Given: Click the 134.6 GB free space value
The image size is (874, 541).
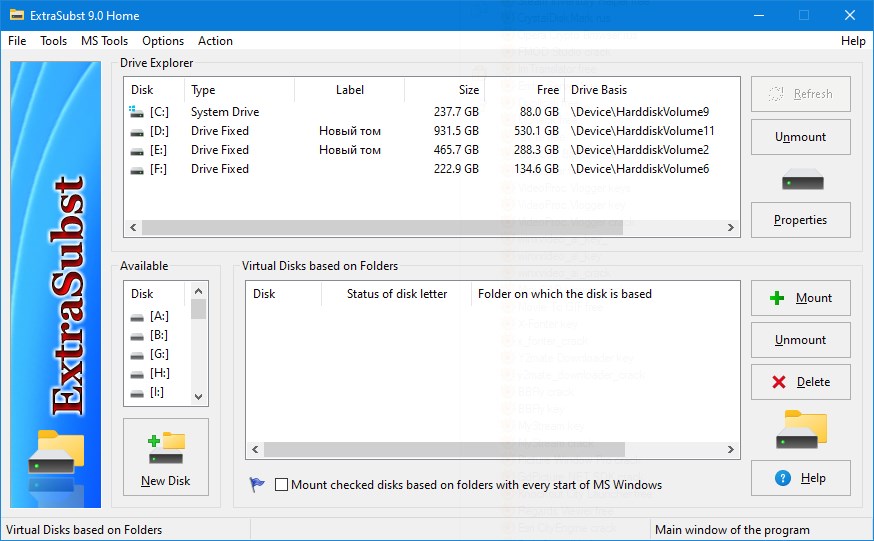Looking at the screenshot, I should click(x=536, y=169).
